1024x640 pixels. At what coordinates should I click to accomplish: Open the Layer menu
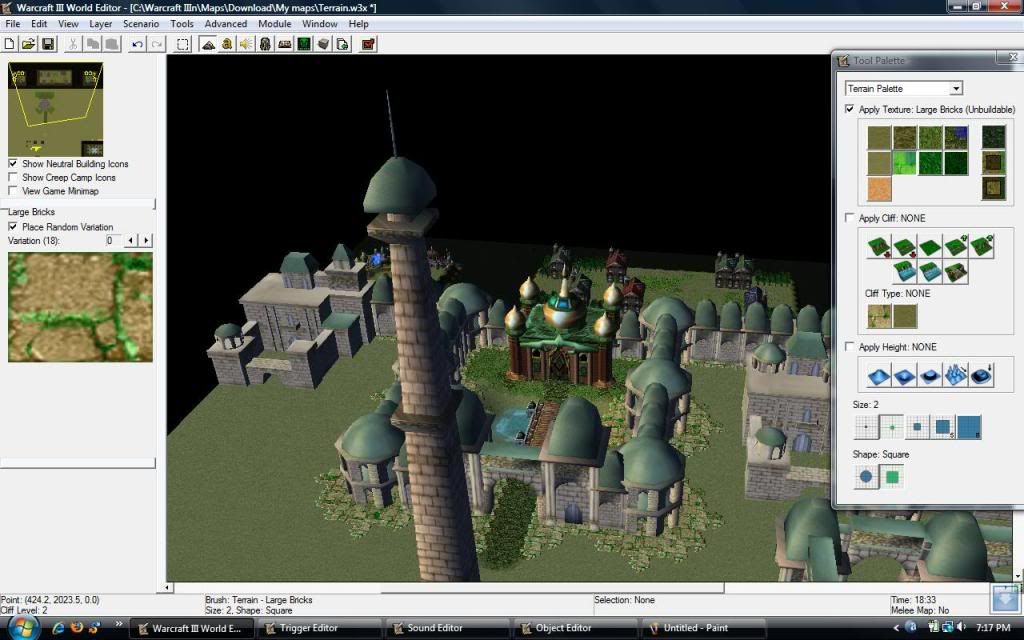101,24
